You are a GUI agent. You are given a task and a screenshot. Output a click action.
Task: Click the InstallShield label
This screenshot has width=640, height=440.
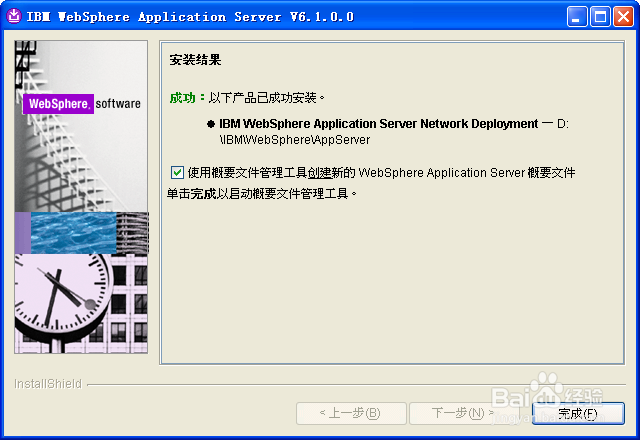(48, 384)
